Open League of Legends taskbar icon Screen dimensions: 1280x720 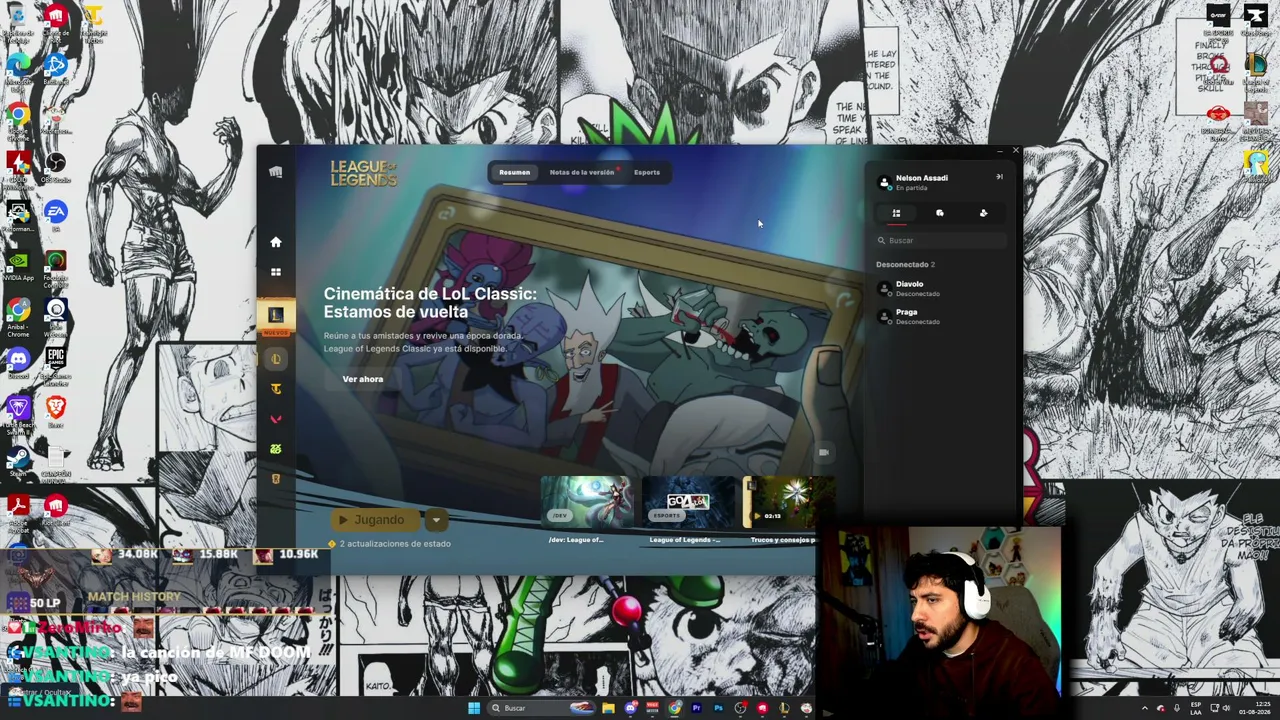[784, 708]
